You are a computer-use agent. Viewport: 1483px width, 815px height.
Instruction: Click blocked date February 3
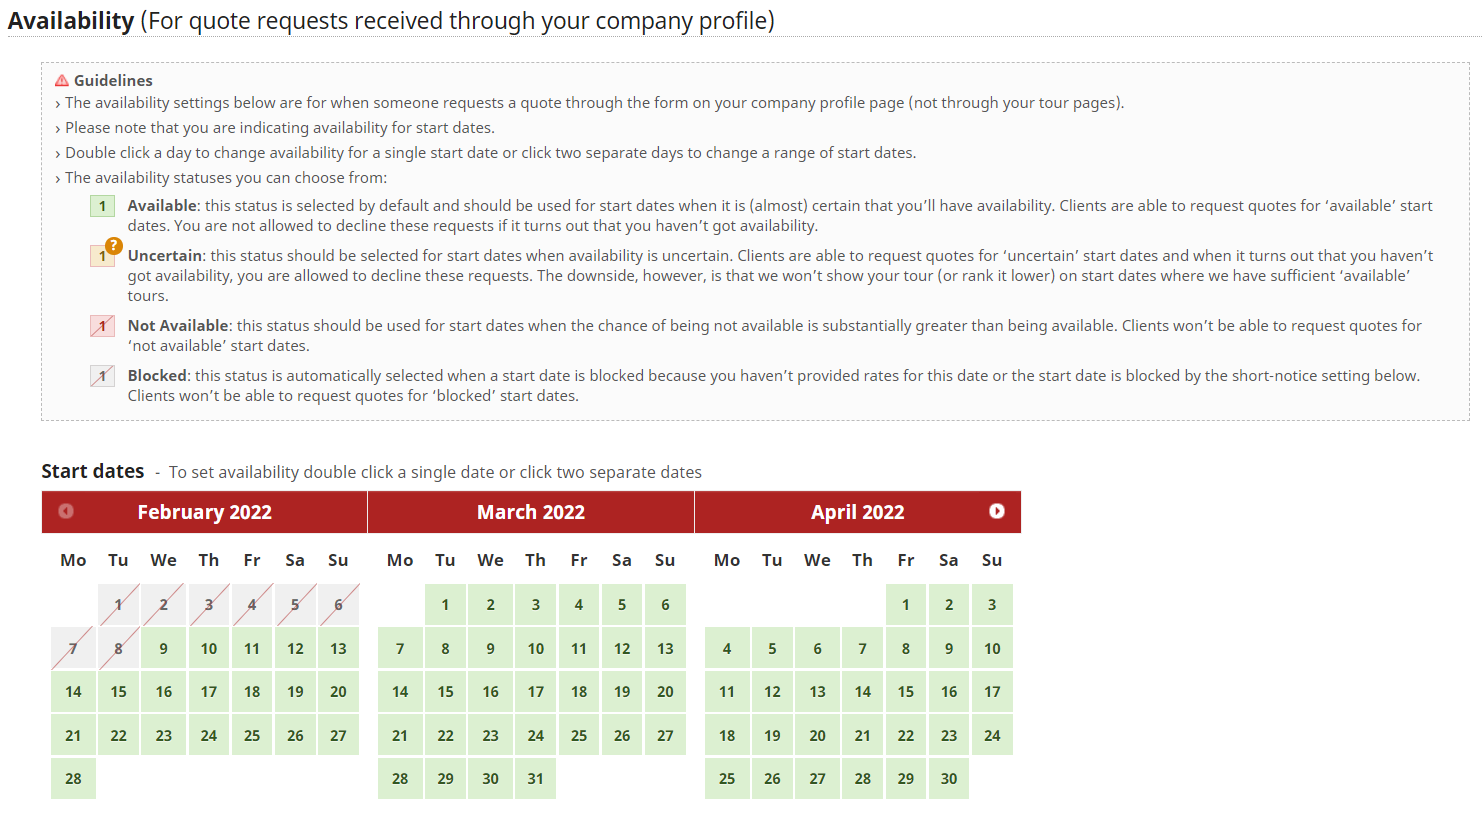pos(208,605)
